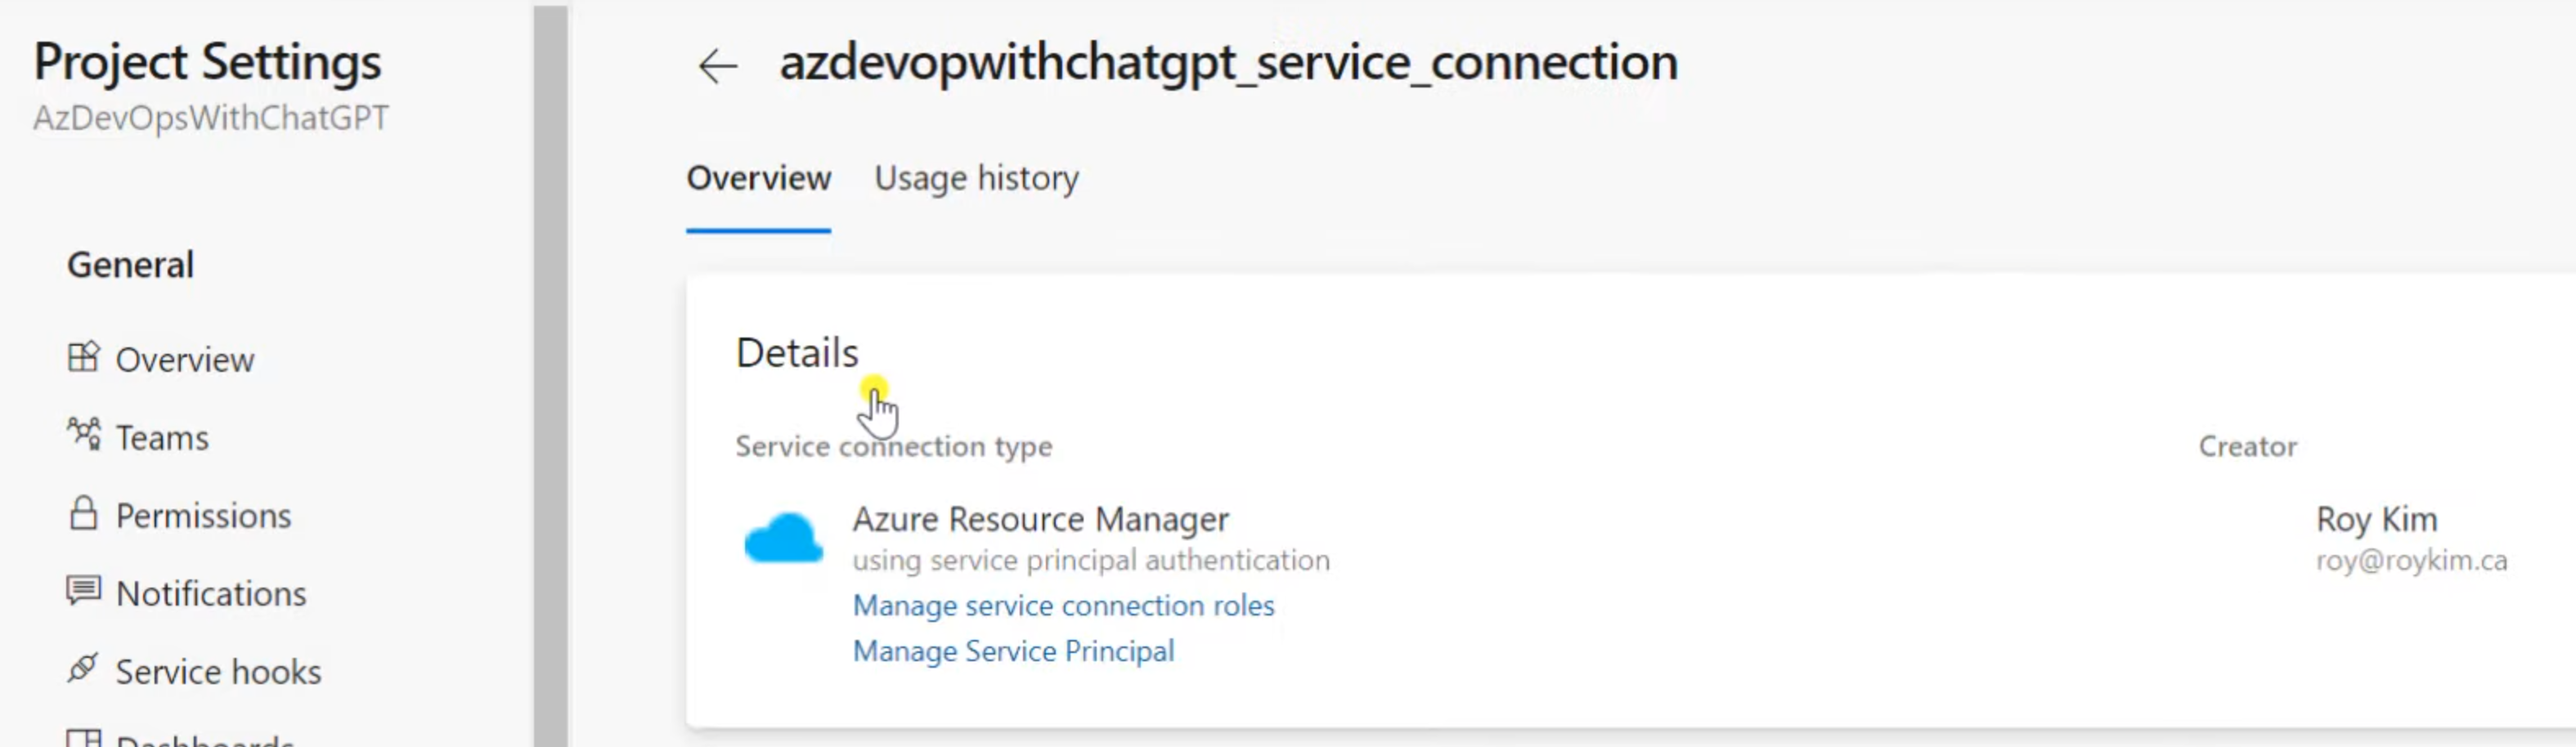Open Manage service connection roles link
Viewport: 2576px width, 747px height.
click(x=1063, y=605)
